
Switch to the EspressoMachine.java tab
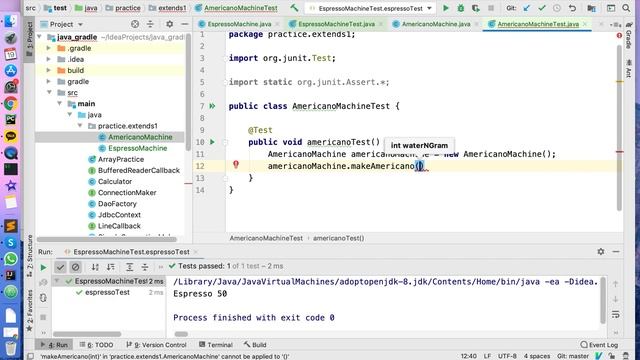pyautogui.click(x=239, y=24)
